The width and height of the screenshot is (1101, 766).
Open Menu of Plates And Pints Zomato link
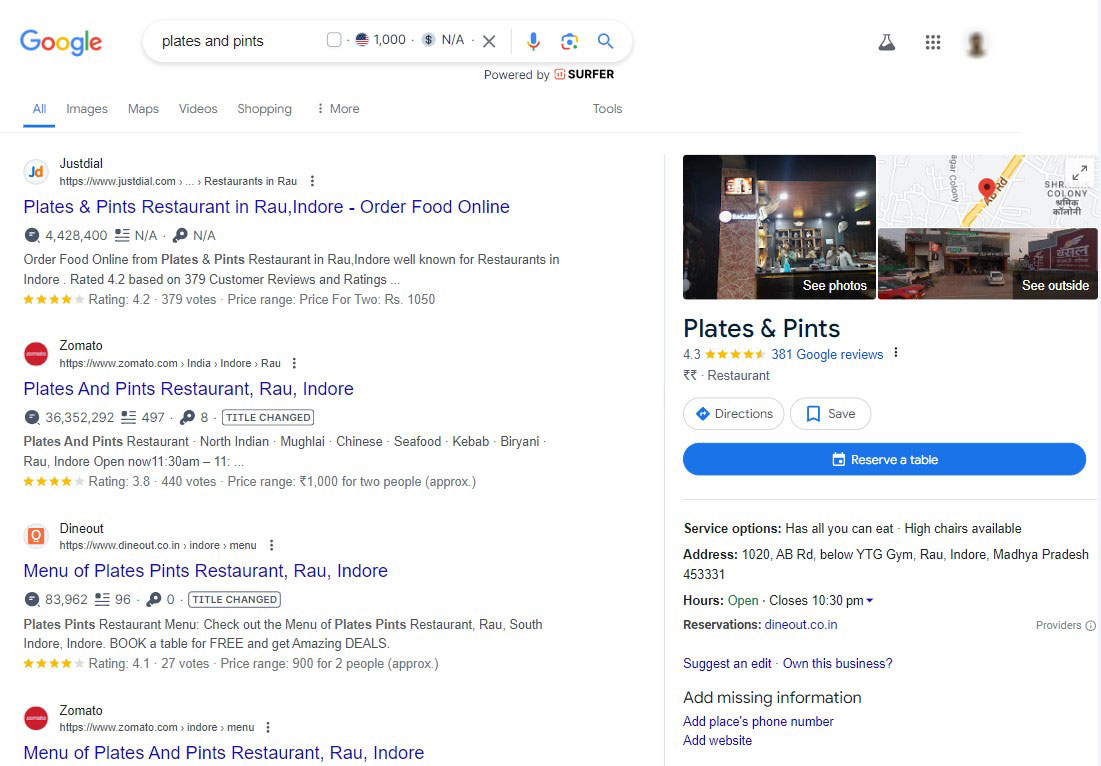click(x=224, y=753)
